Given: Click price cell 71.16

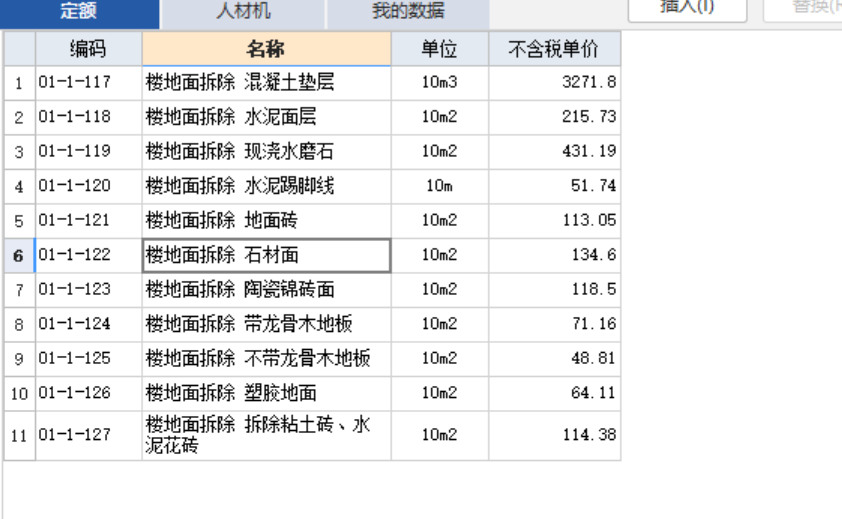Looking at the screenshot, I should click(x=555, y=324).
